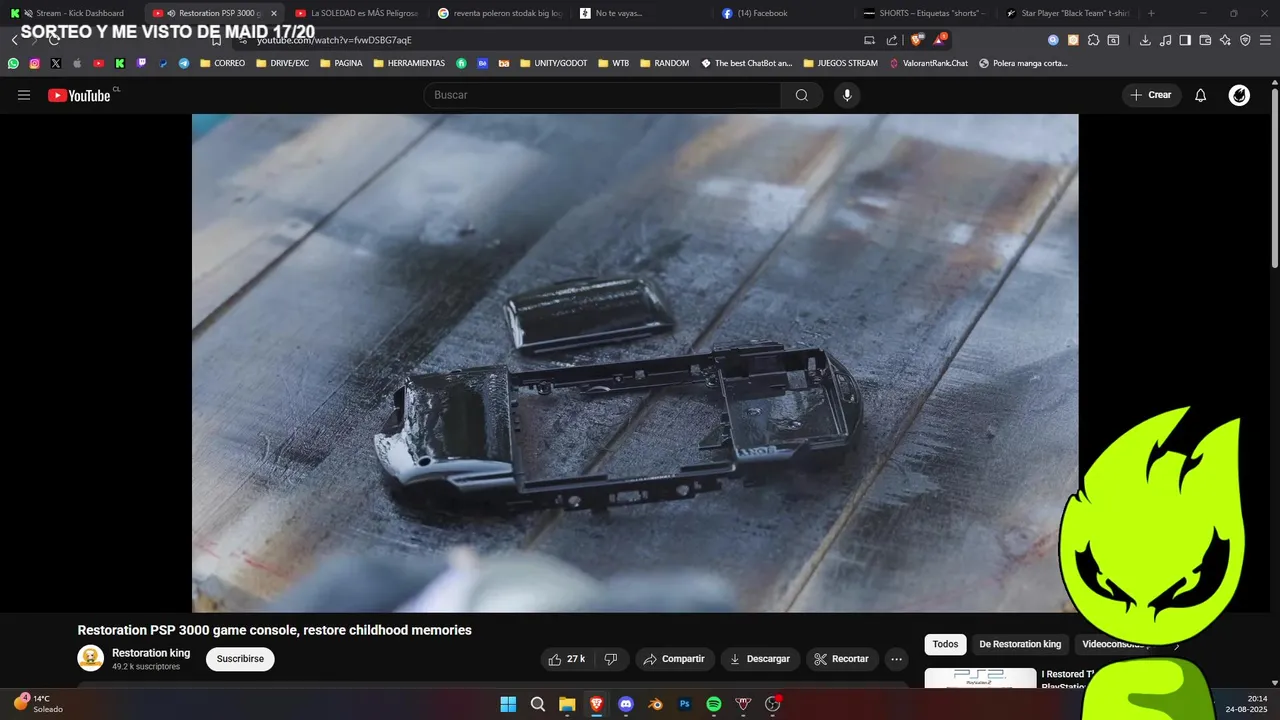This screenshot has width=1280, height=720.
Task: Open Brave Rewards triangle icon
Action: [x=939, y=40]
